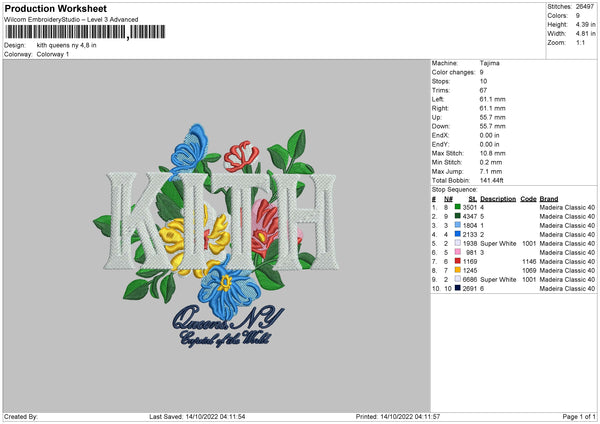
Task: Select stitch count '2691' in stop row 10
Action: 470,289
